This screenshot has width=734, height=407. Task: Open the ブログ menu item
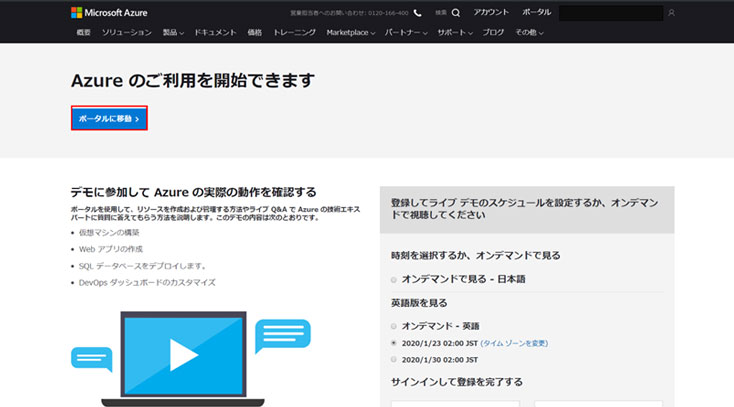pyautogui.click(x=493, y=32)
